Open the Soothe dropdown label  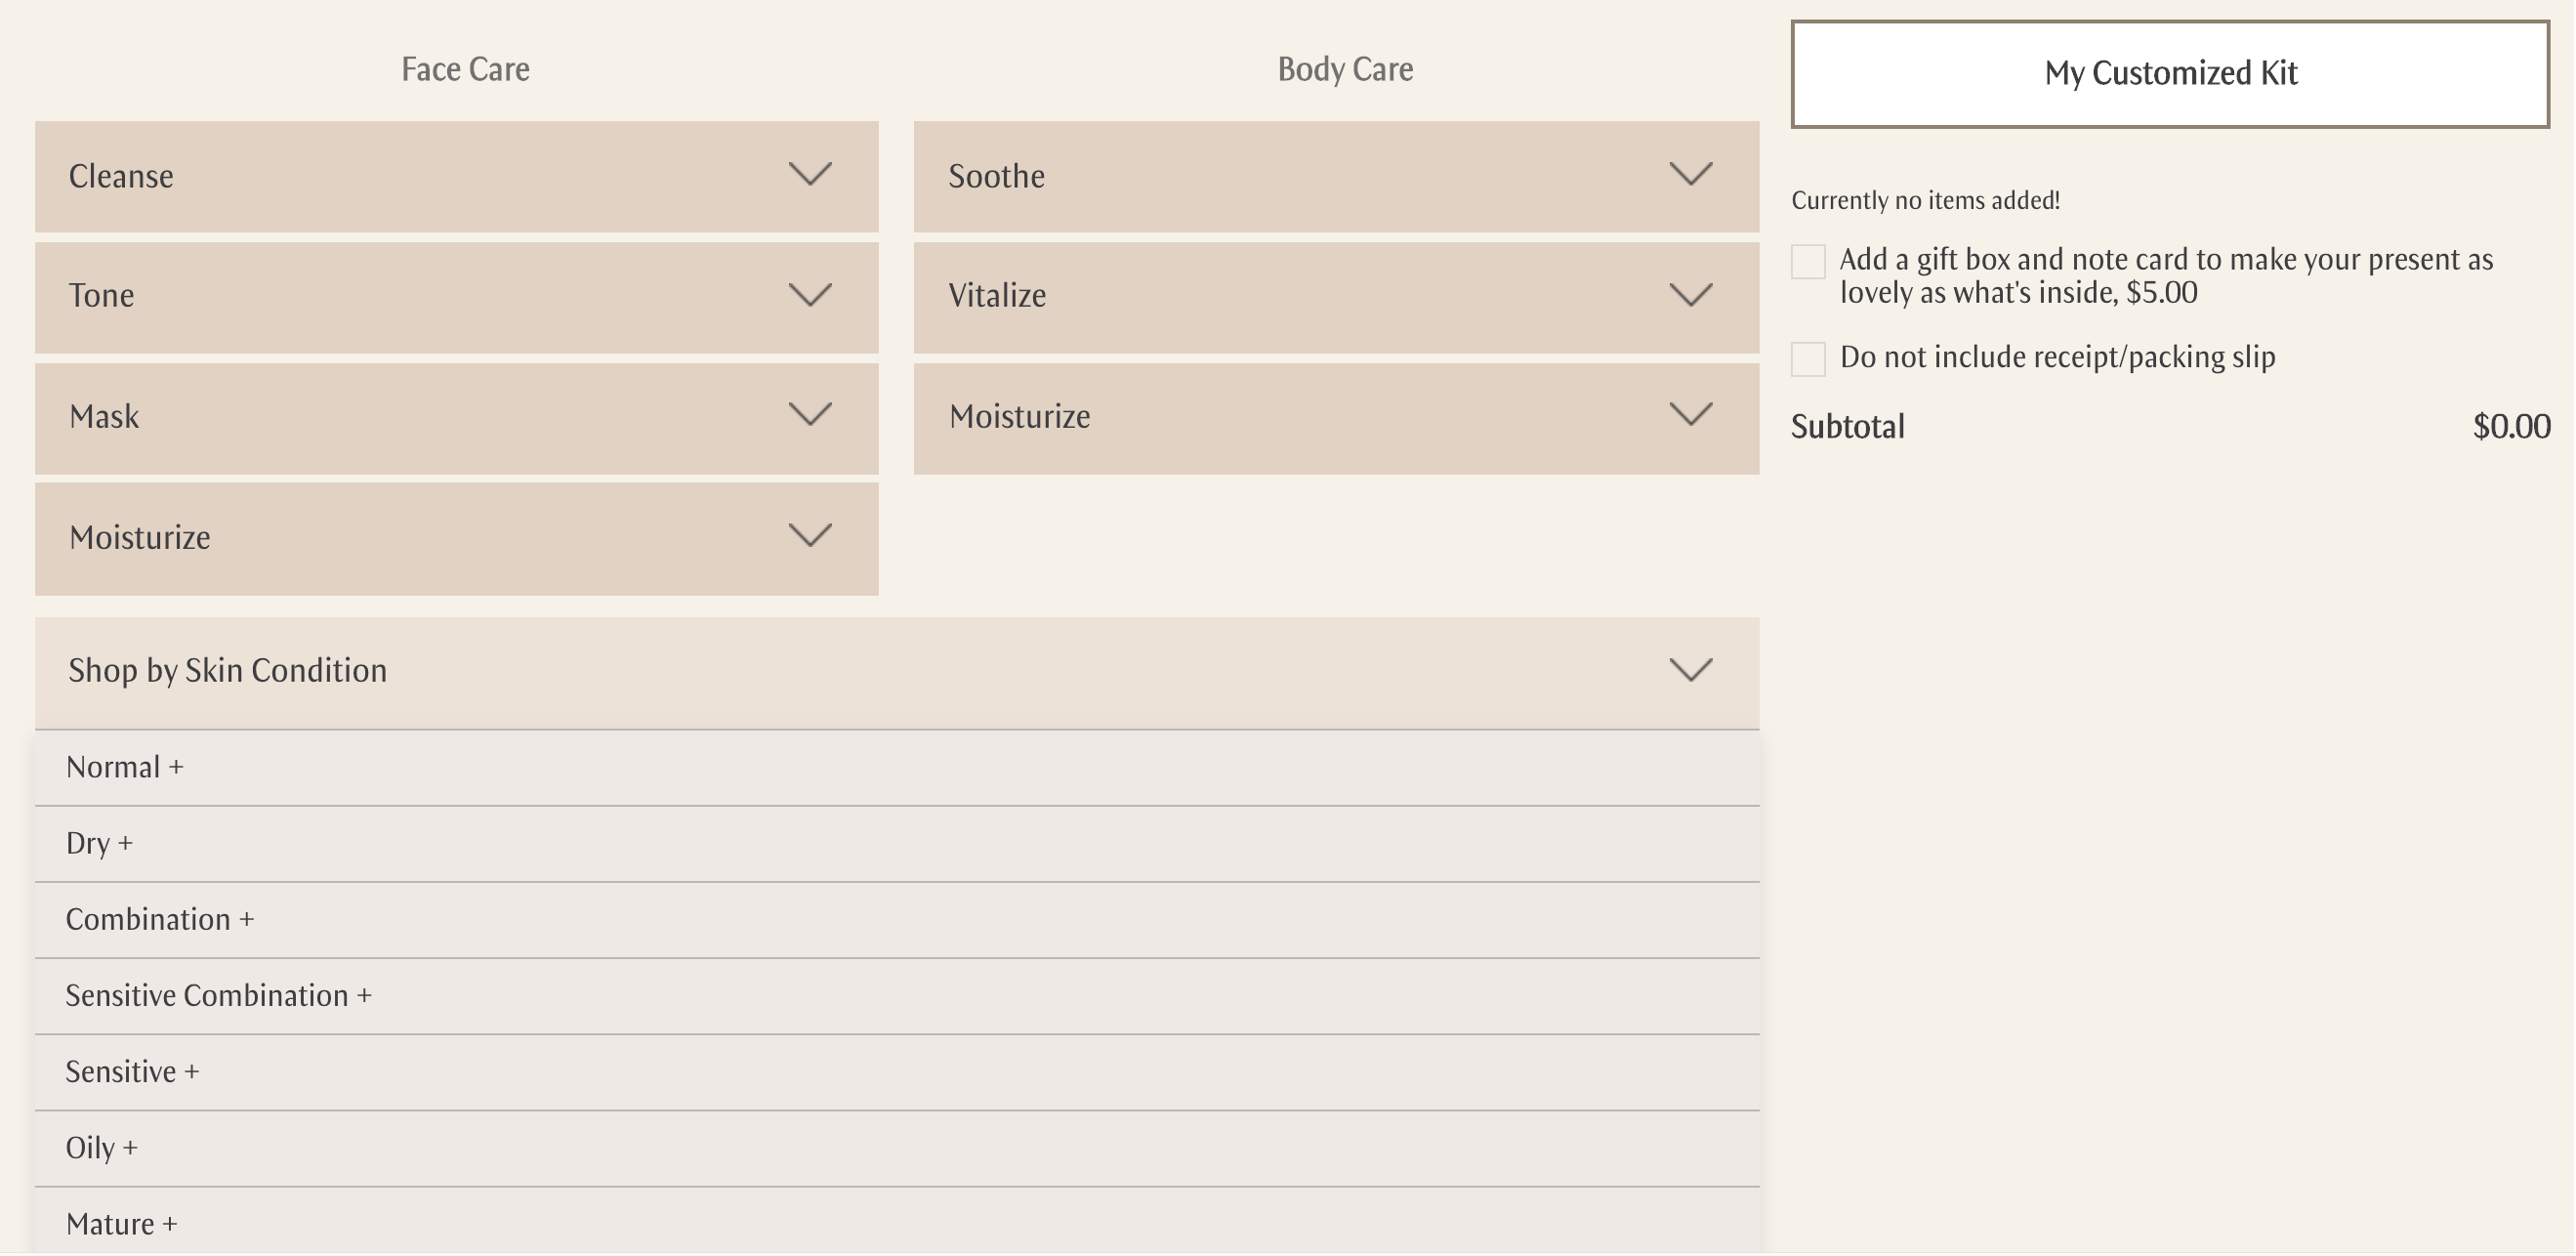(997, 176)
